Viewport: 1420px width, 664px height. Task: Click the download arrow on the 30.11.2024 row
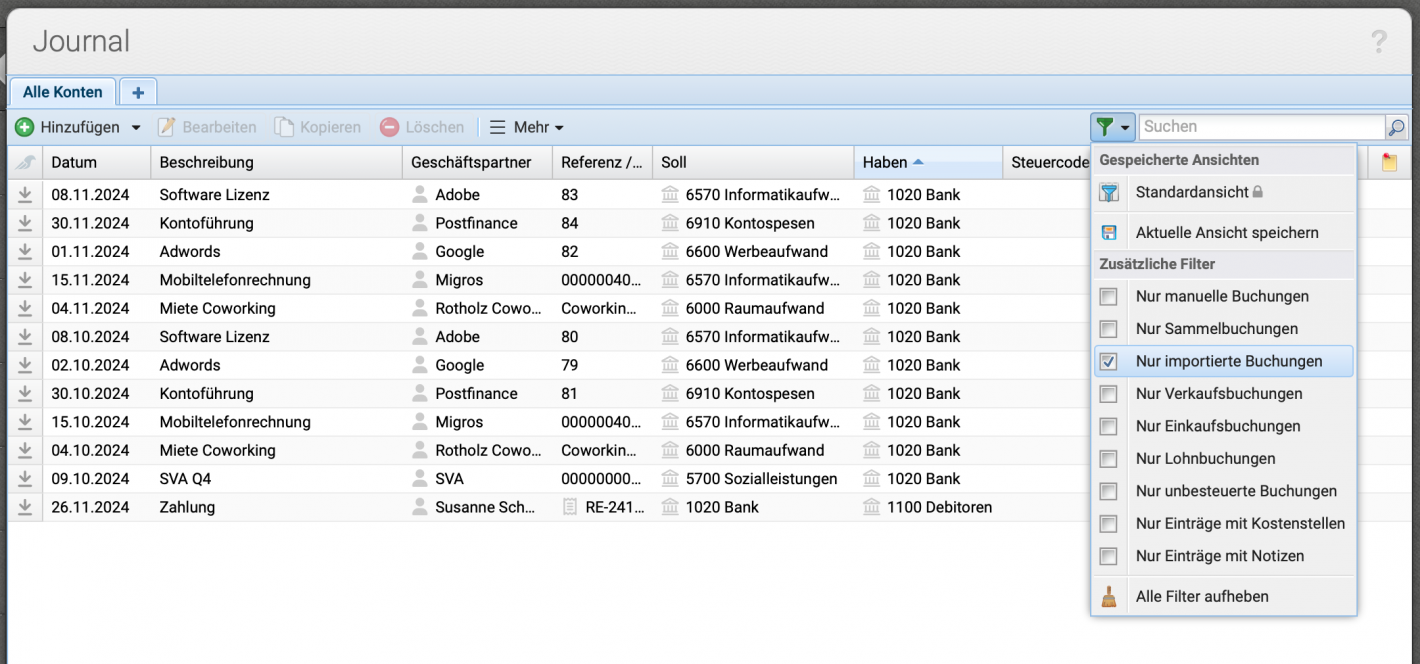tap(25, 223)
